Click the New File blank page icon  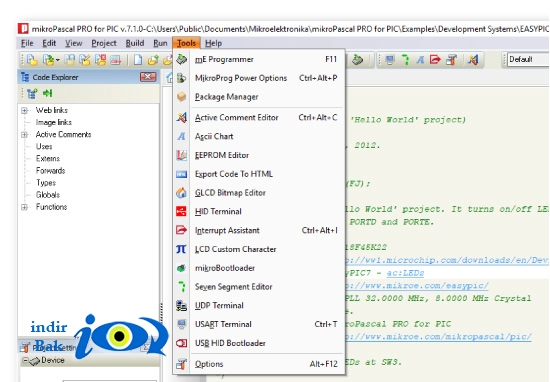coord(138,60)
